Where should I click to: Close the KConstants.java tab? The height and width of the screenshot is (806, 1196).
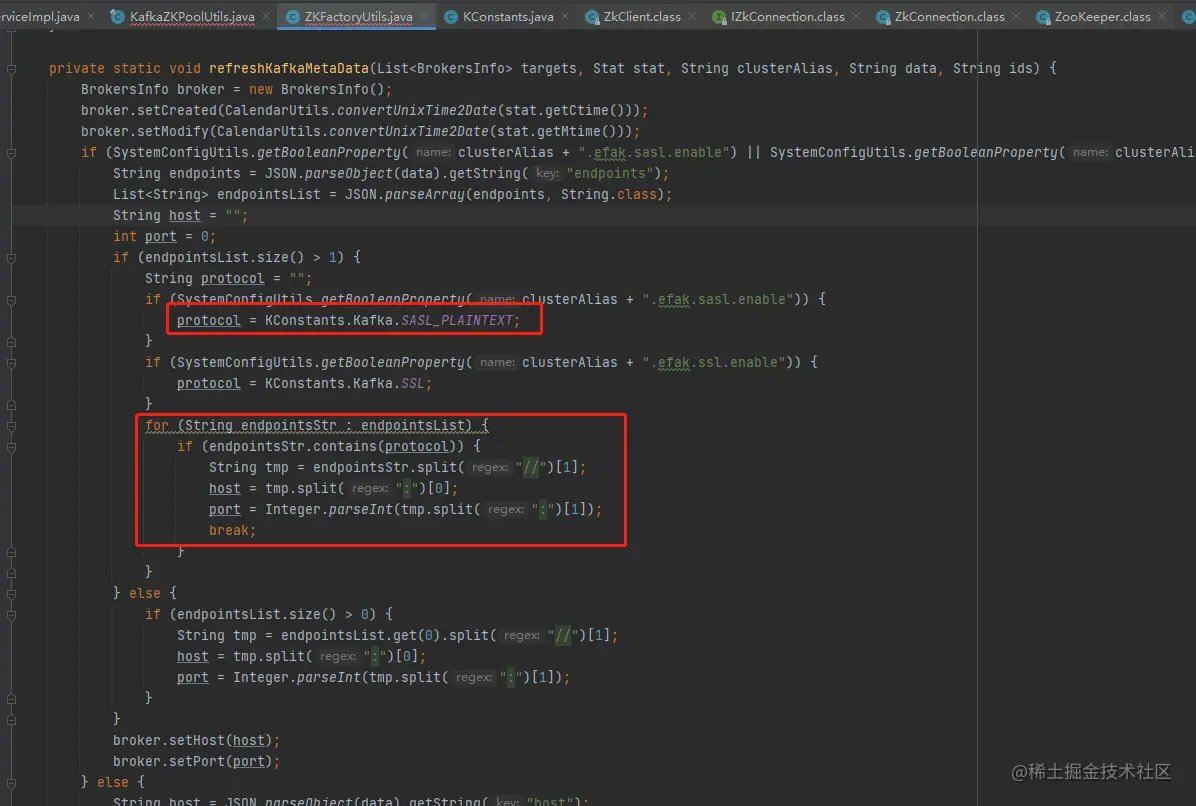pyautogui.click(x=565, y=16)
